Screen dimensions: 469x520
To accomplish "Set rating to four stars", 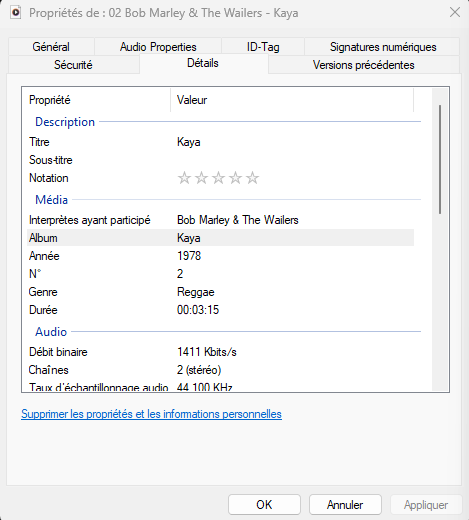I will (235, 178).
